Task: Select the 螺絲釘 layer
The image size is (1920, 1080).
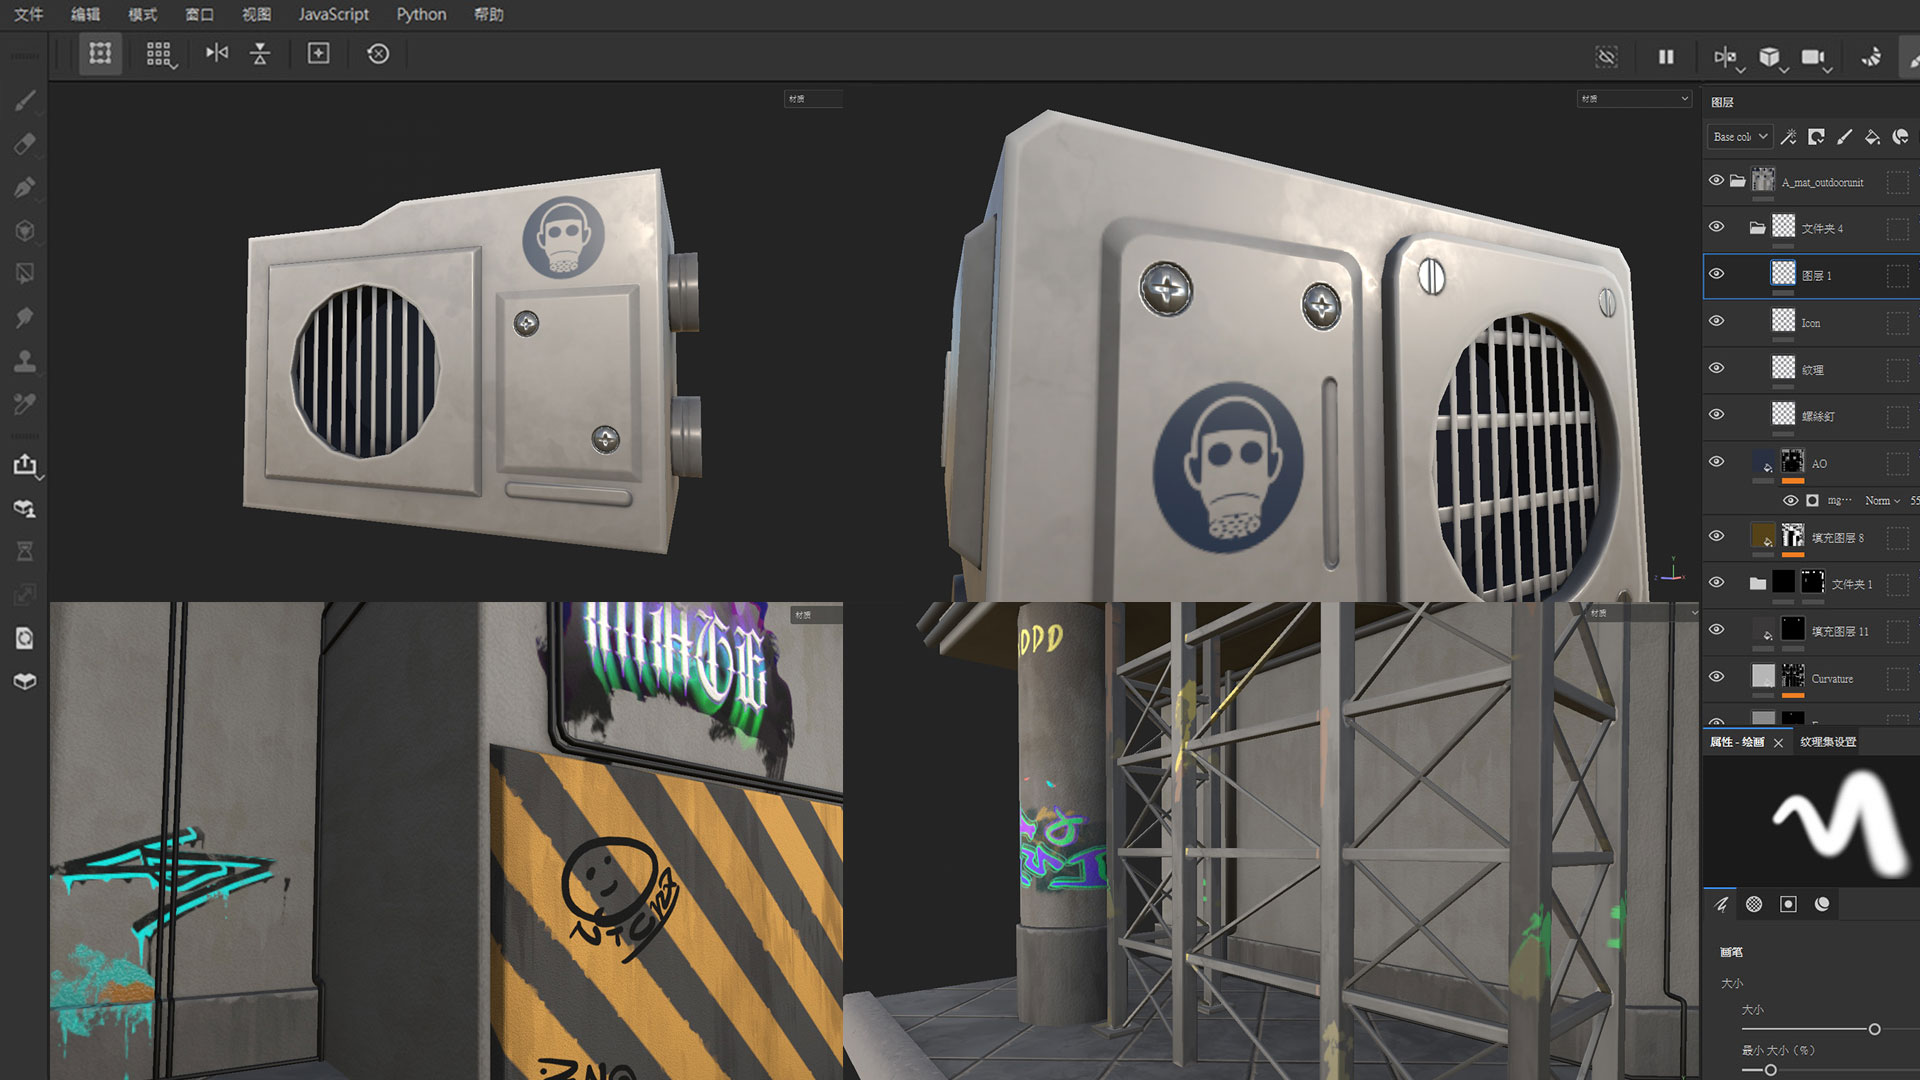Action: (x=1818, y=416)
